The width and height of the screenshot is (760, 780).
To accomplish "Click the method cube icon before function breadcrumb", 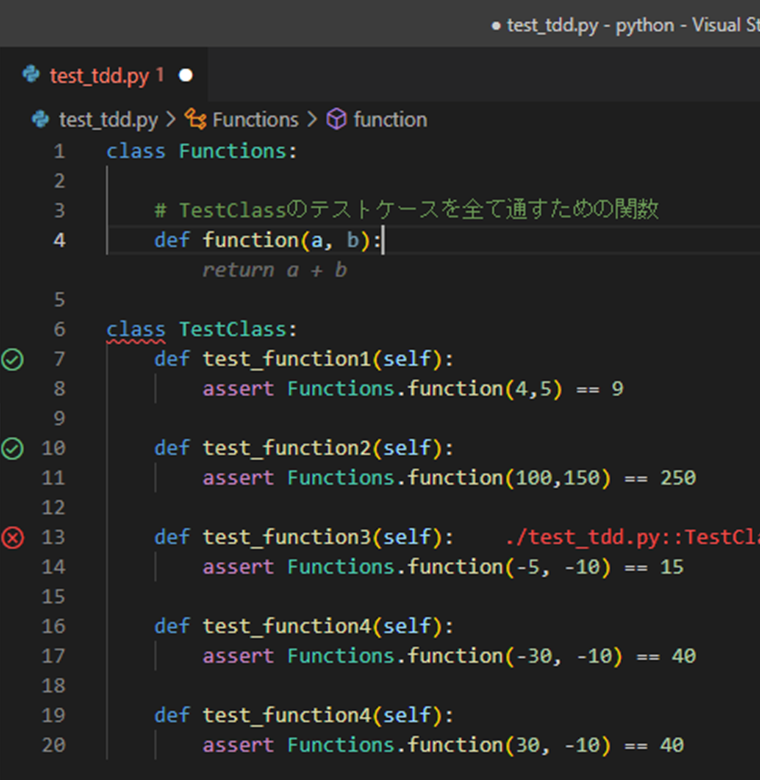I will click(336, 119).
